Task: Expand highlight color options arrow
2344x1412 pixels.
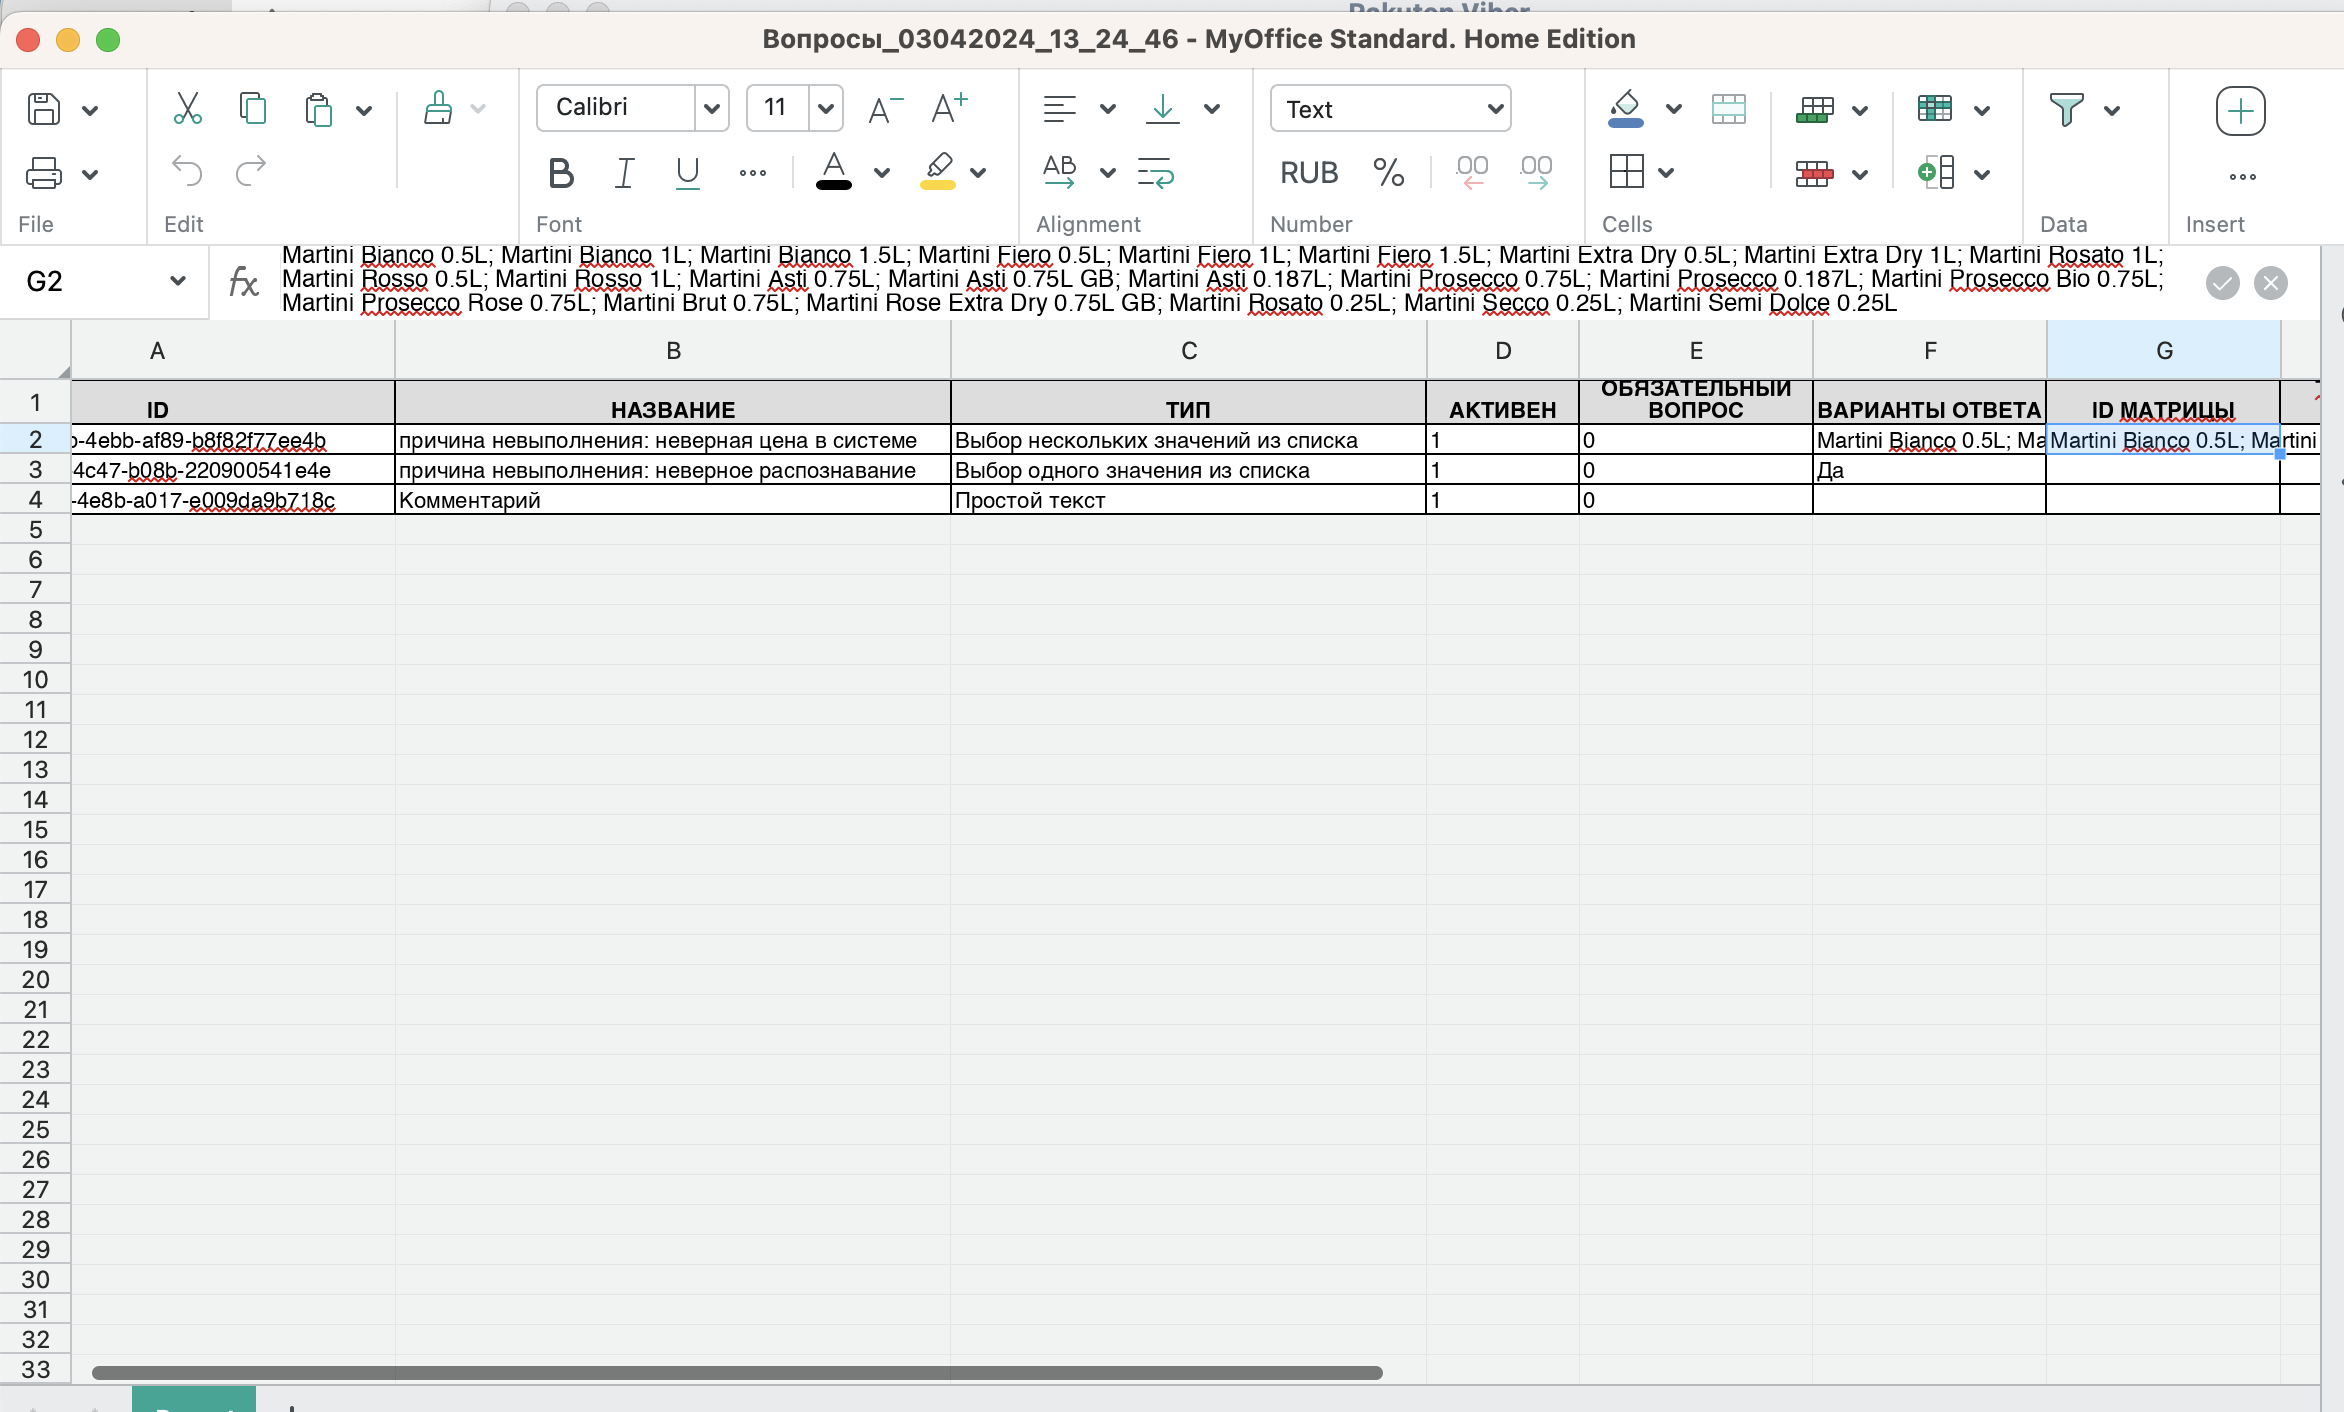Action: pos(978,173)
